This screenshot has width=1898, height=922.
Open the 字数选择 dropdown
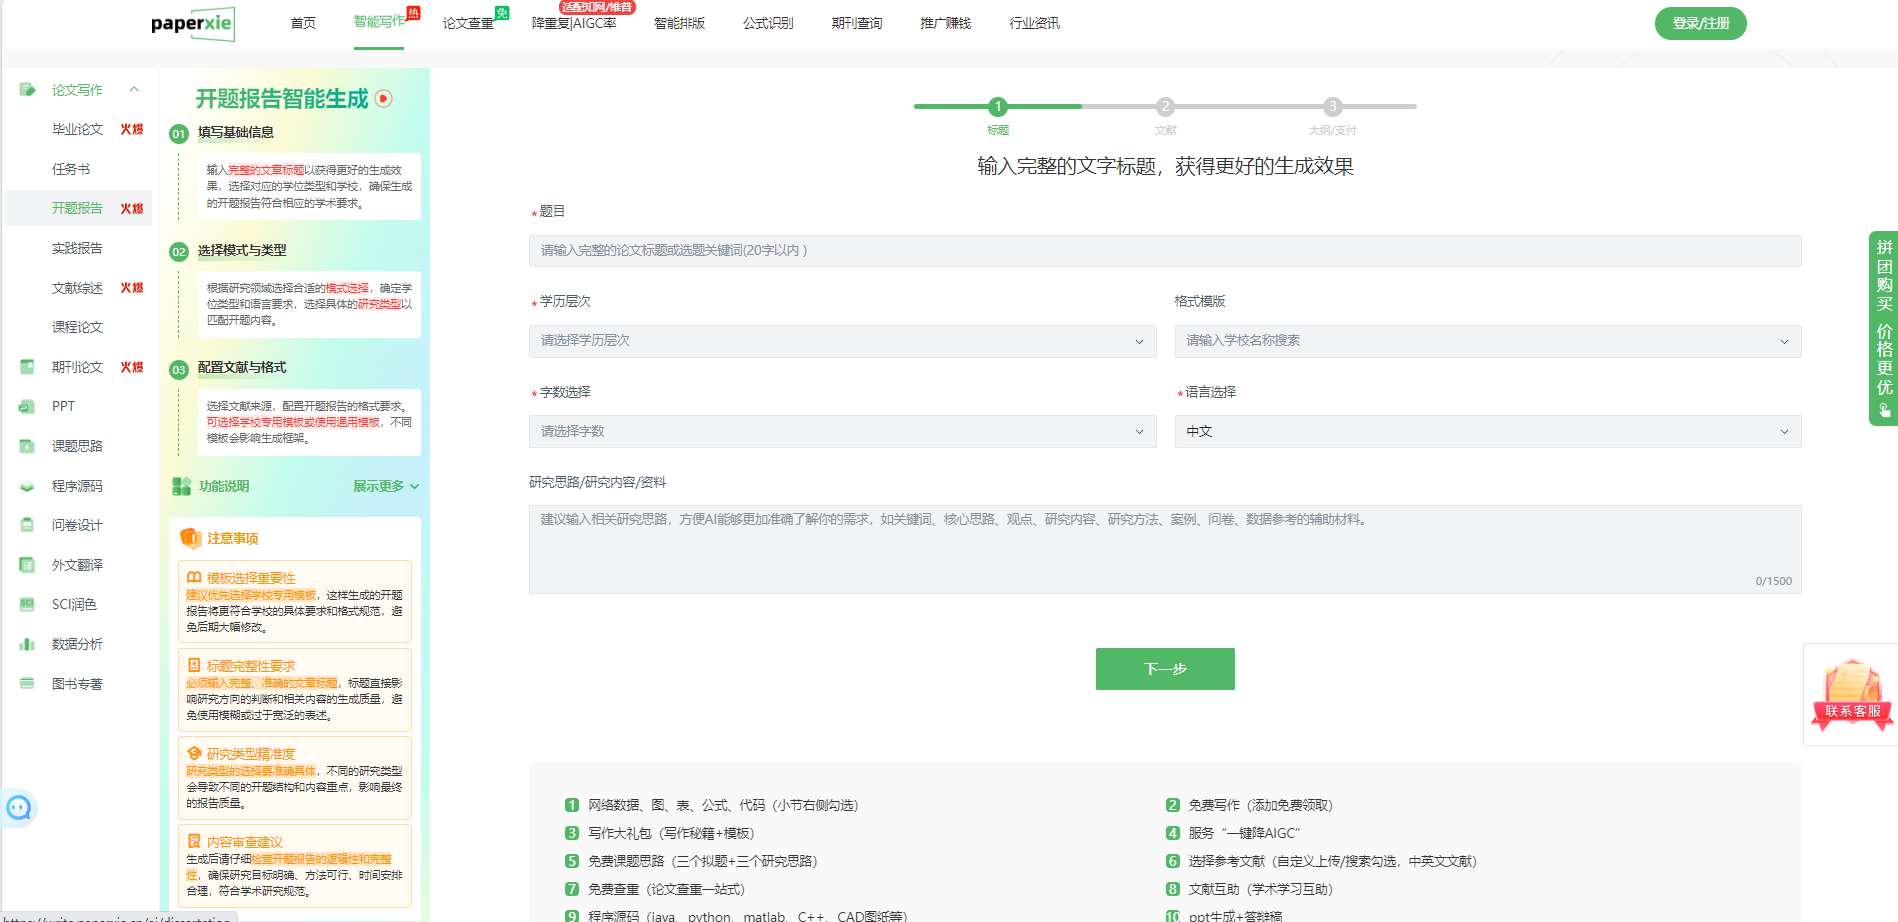(x=842, y=431)
